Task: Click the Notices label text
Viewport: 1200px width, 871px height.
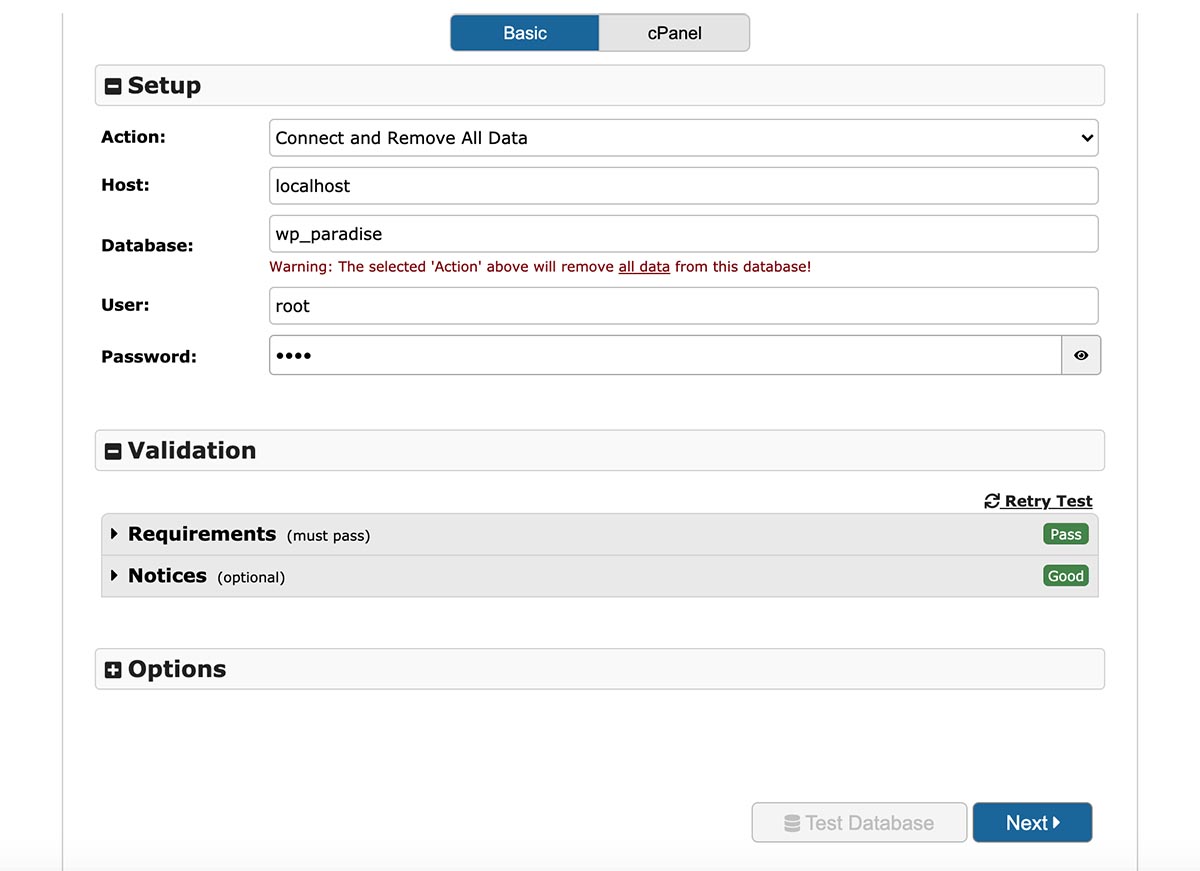Action: click(x=167, y=576)
